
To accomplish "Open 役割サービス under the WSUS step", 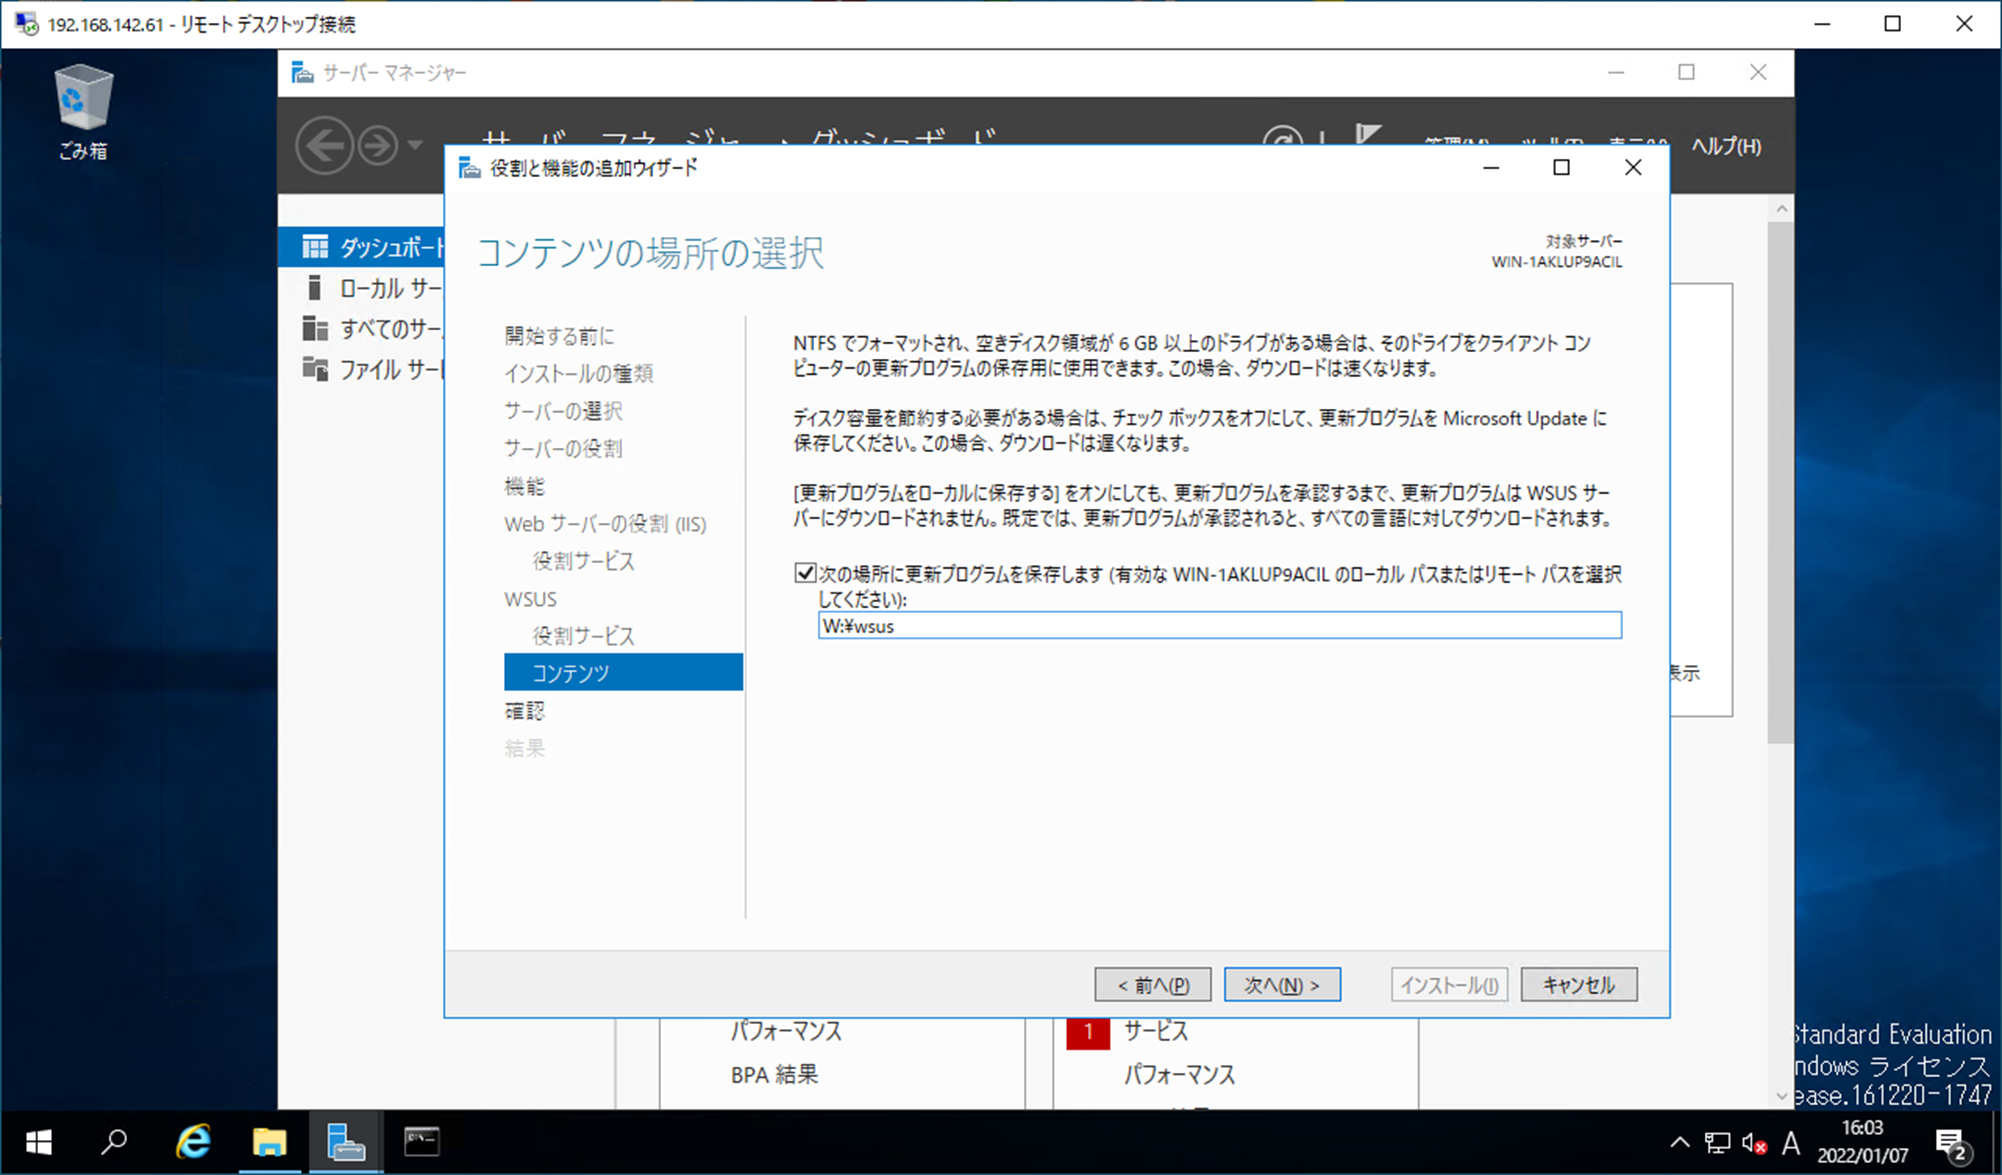I will 583,636.
